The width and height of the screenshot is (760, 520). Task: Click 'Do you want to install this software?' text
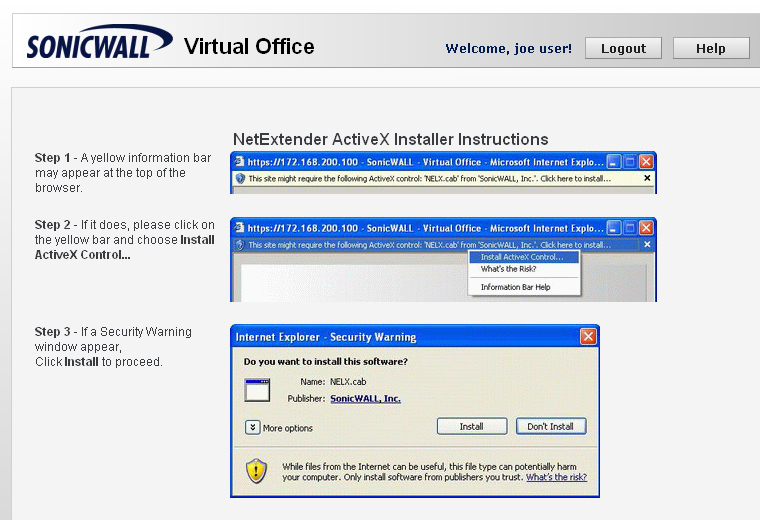(326, 362)
